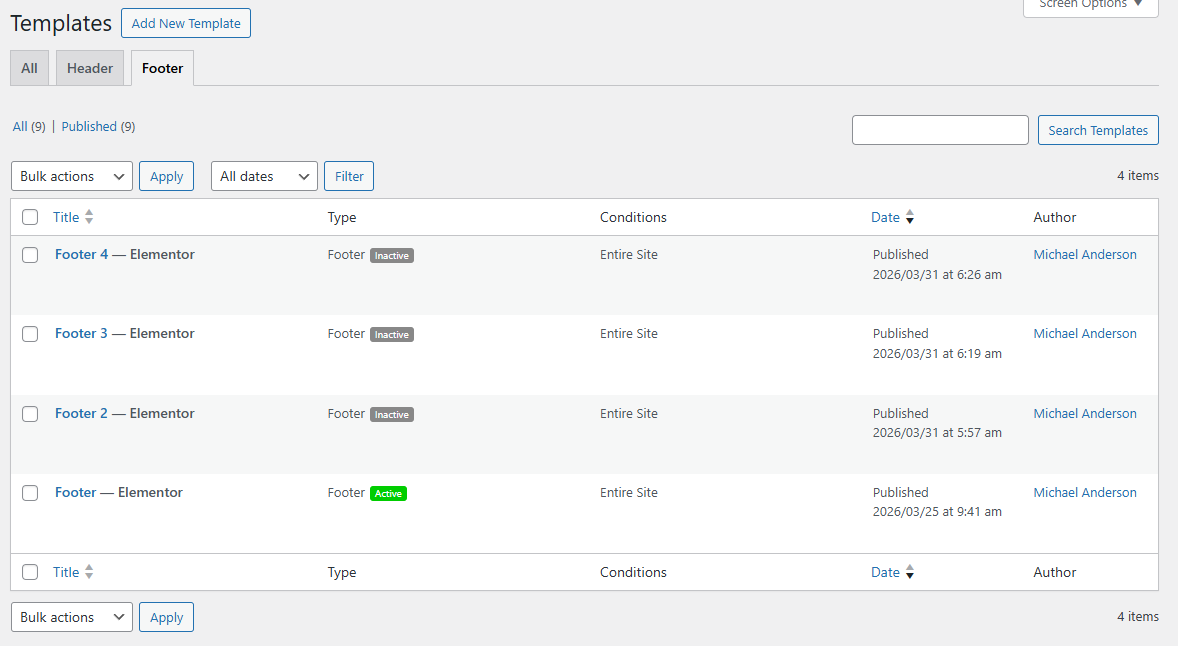1178x646 pixels.
Task: Click the Search Templates button
Action: click(1097, 129)
